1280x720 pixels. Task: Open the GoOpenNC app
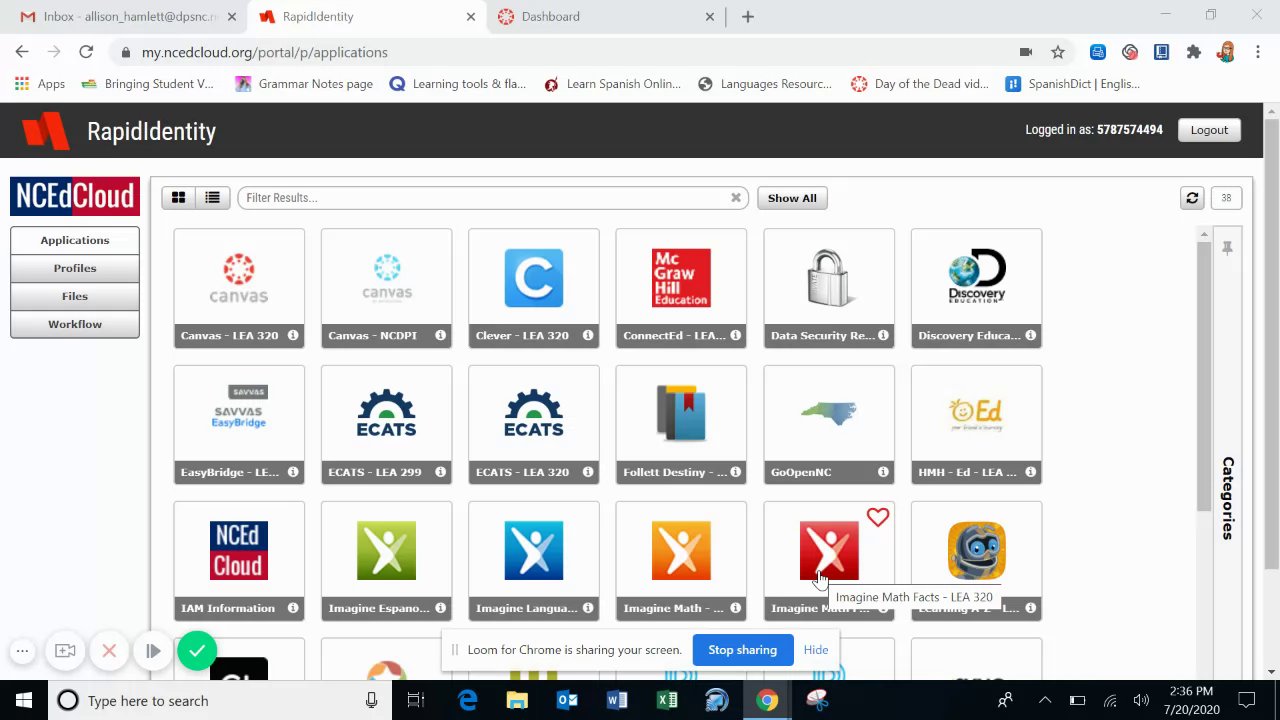[x=829, y=424]
